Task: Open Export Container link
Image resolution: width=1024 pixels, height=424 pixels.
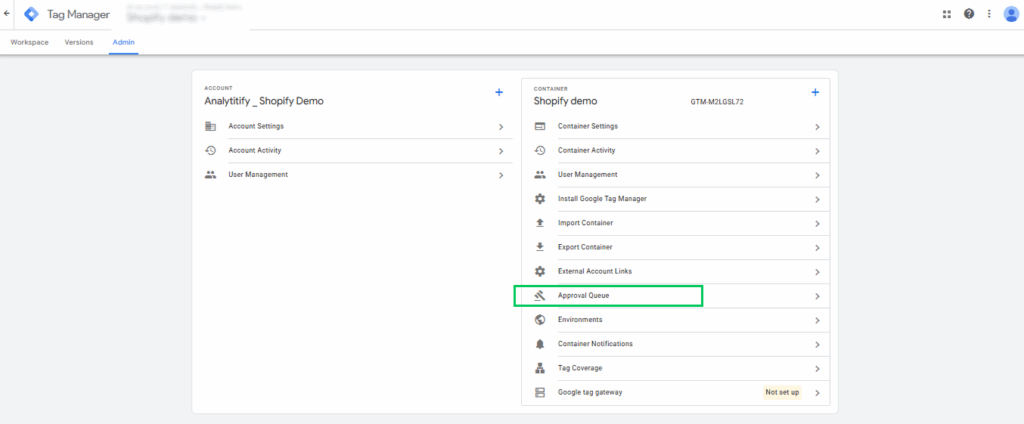Action: point(585,247)
